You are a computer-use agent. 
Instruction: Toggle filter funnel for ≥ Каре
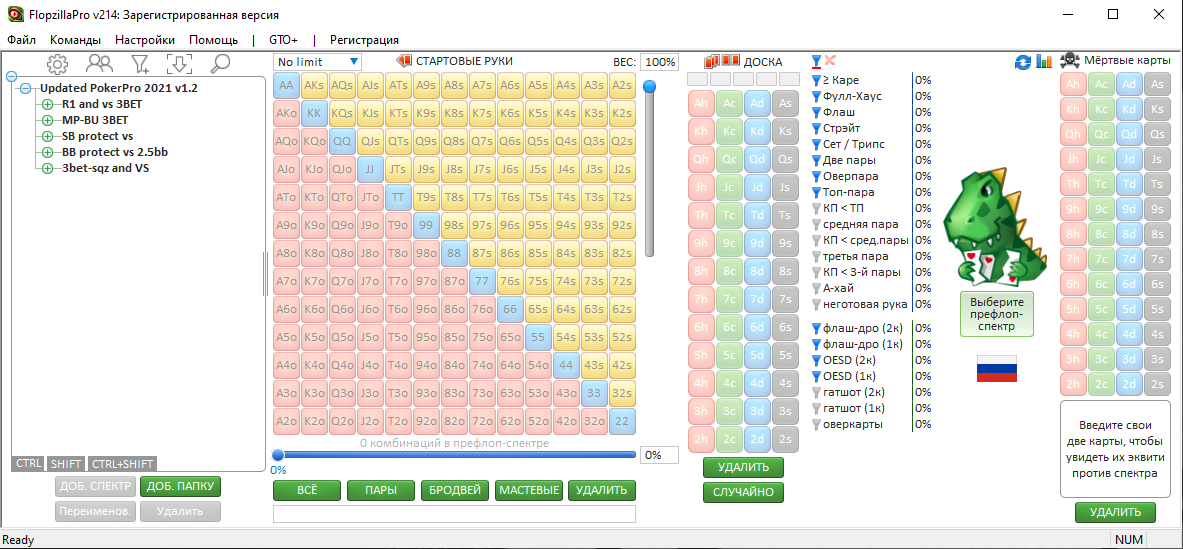coord(816,80)
